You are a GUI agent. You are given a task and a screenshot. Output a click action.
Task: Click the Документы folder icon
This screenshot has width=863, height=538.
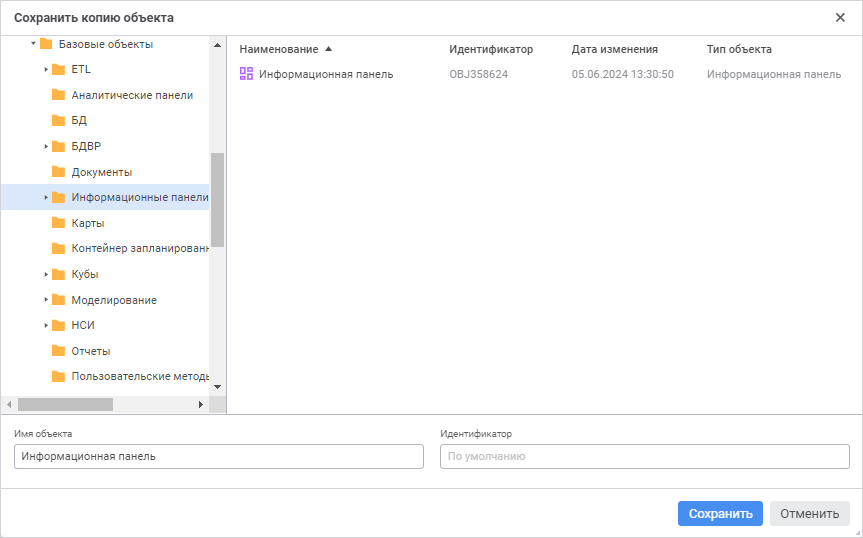coord(58,172)
